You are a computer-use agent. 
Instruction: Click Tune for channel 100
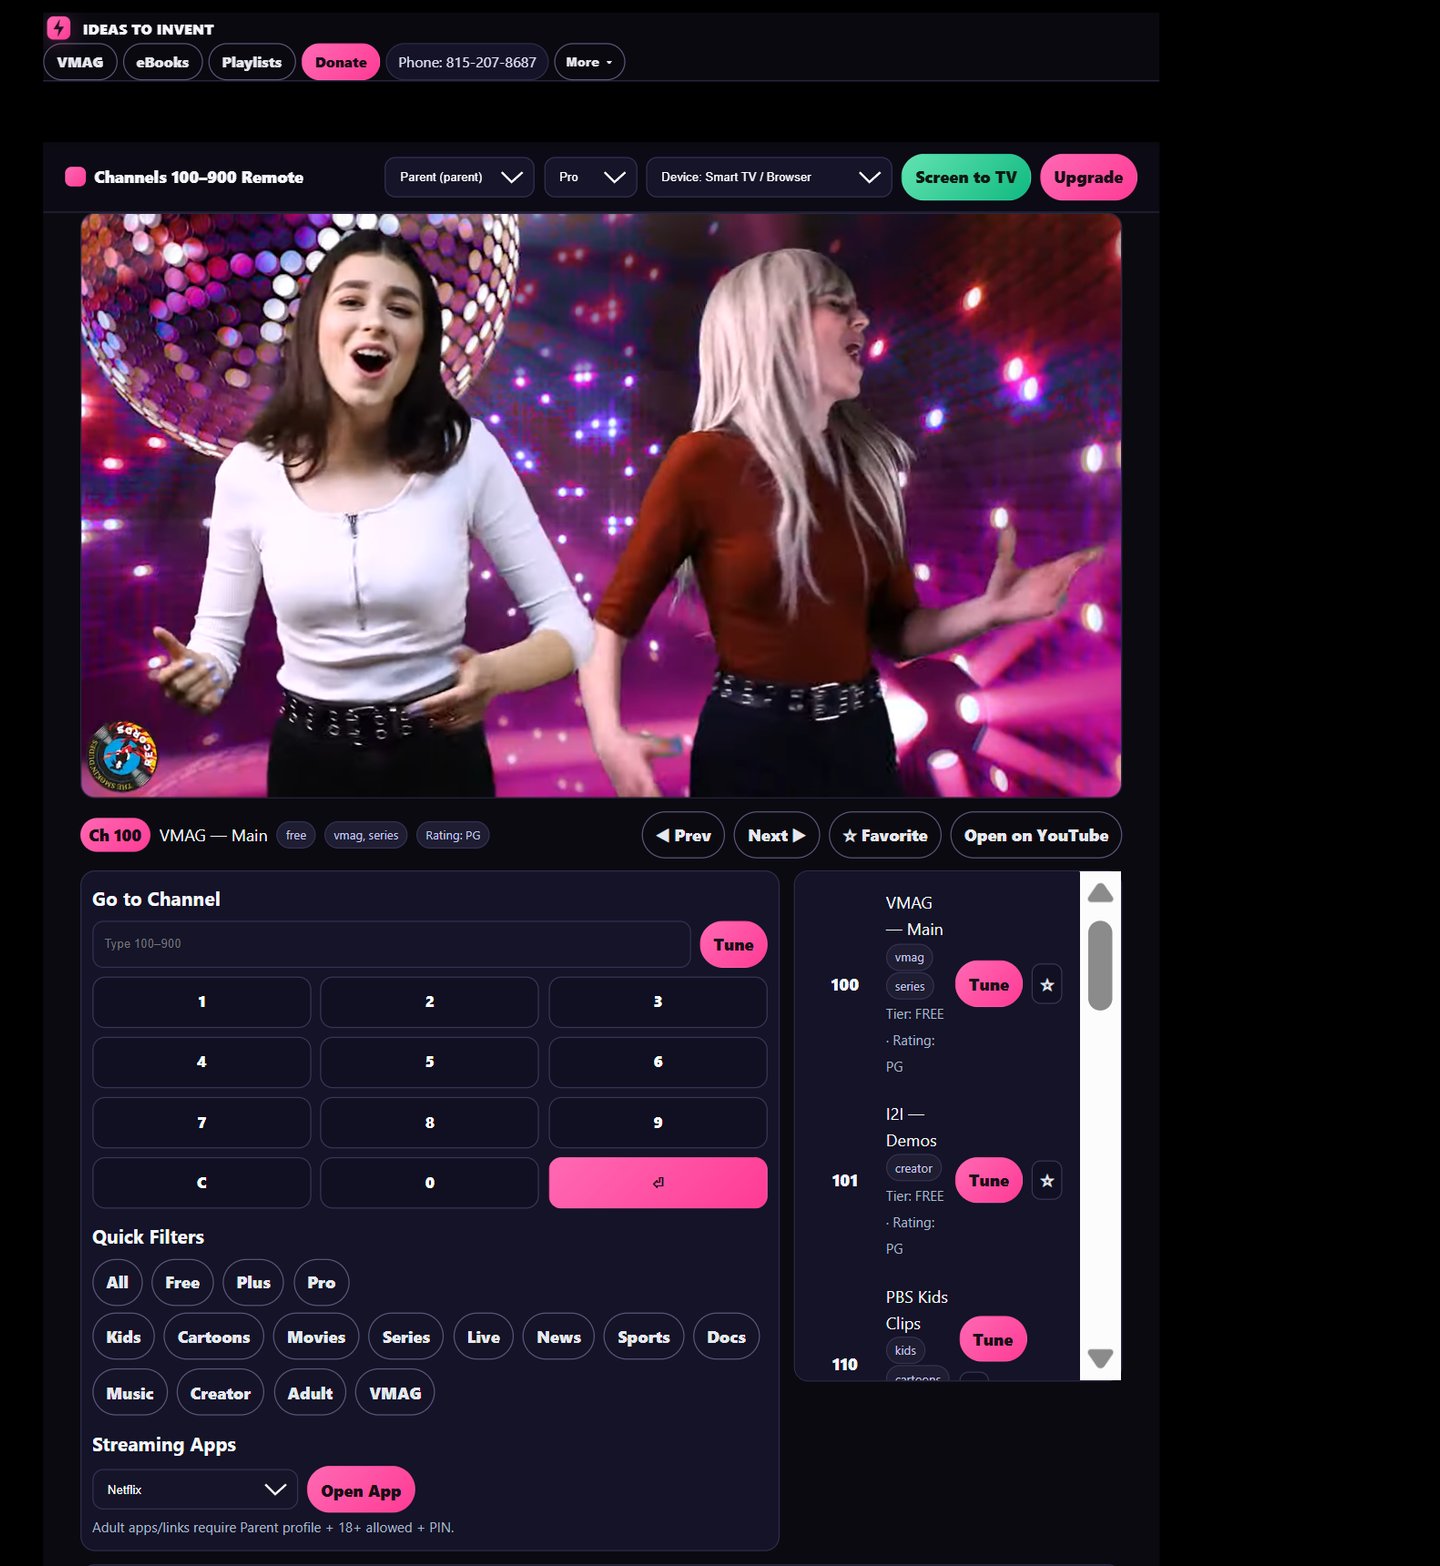[x=989, y=985]
